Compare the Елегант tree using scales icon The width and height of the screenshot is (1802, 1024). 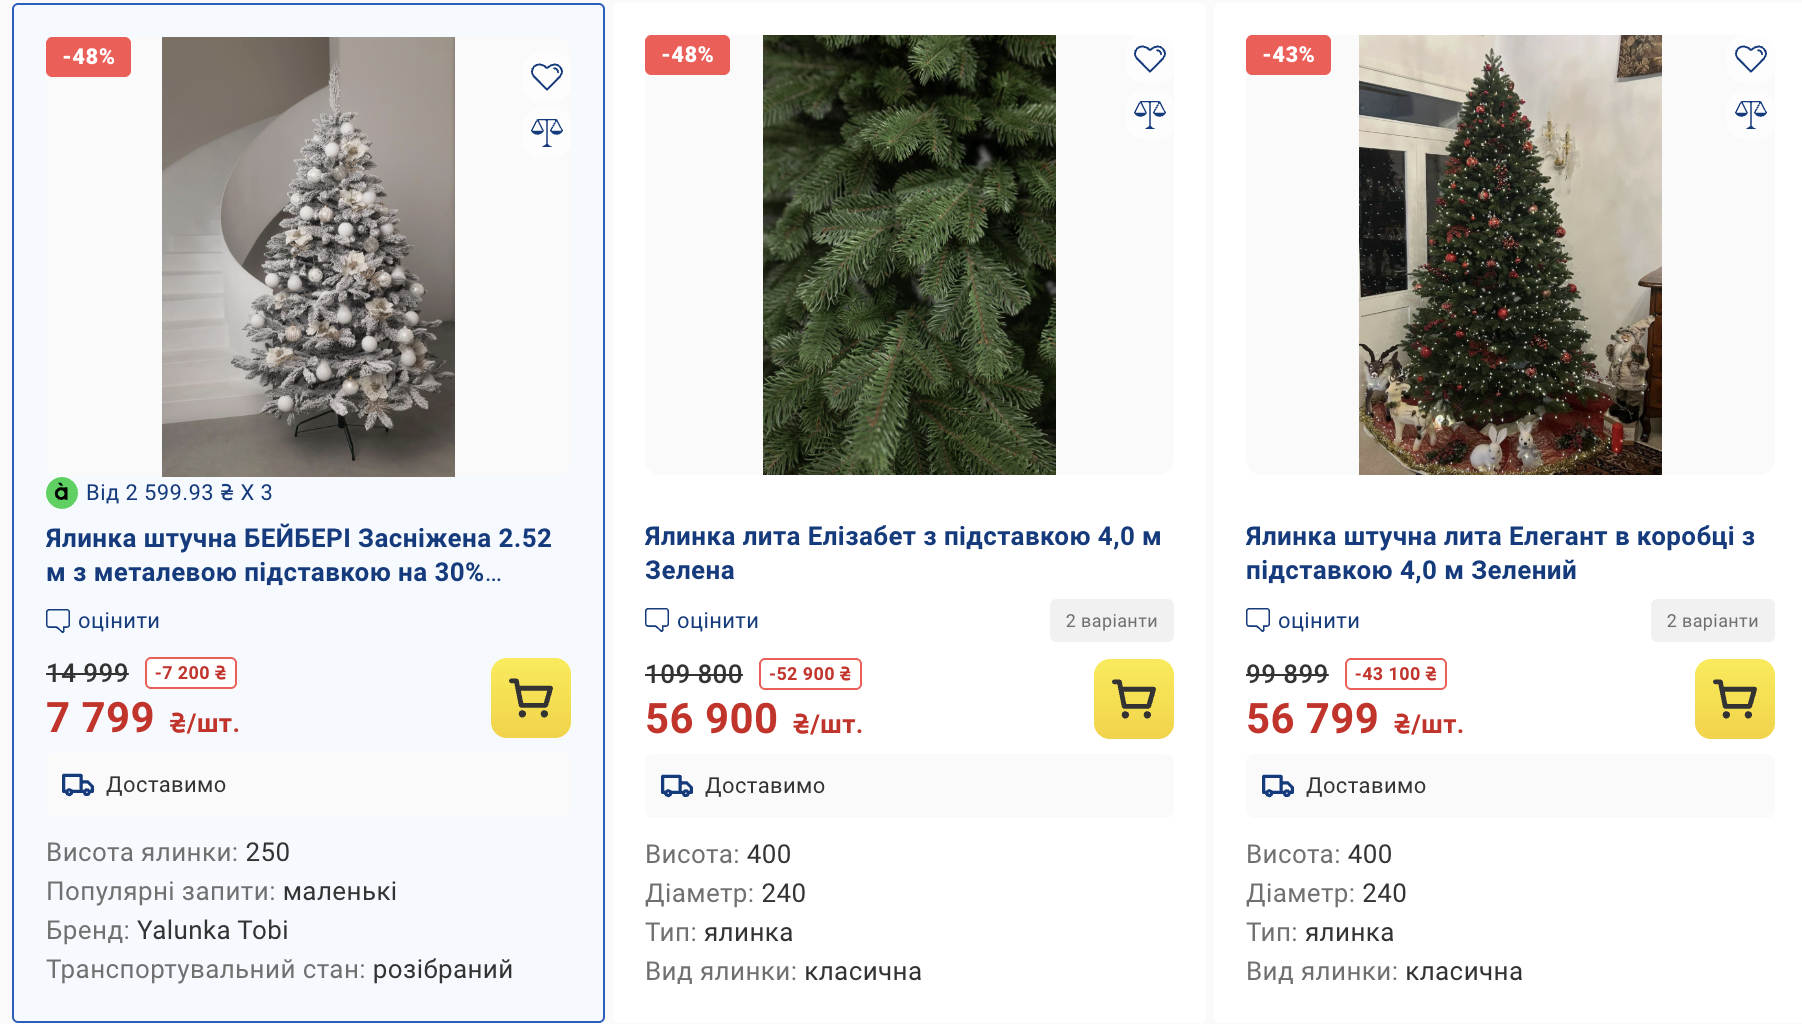pyautogui.click(x=1750, y=113)
